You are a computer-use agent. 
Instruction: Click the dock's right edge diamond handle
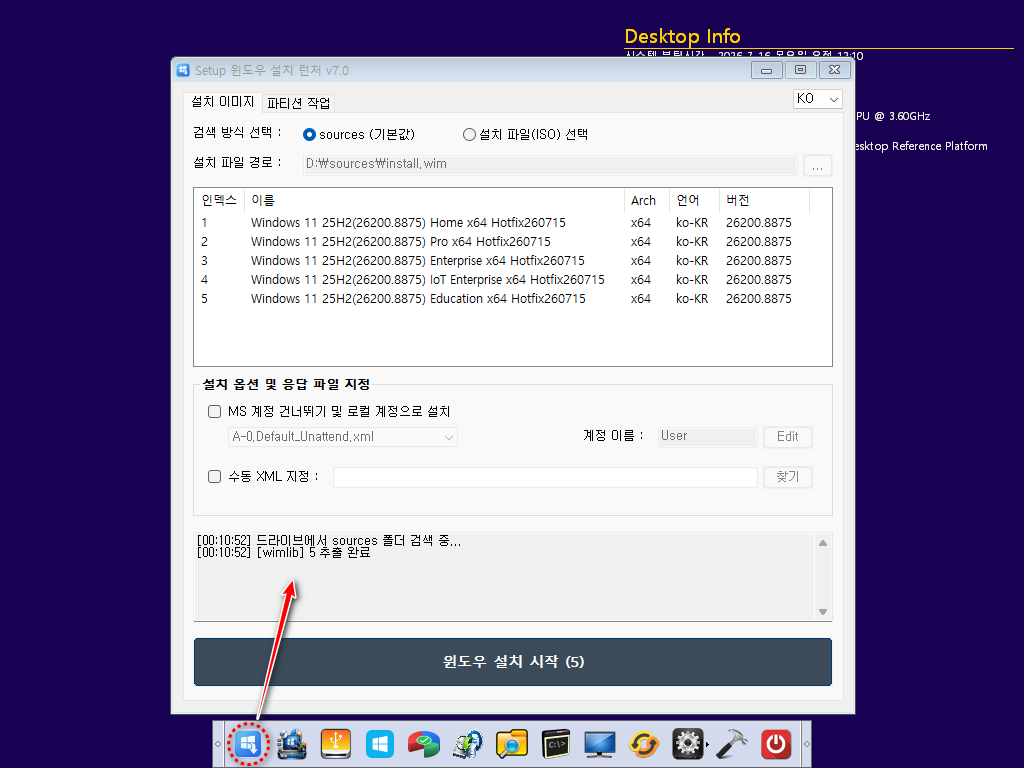[x=807, y=744]
